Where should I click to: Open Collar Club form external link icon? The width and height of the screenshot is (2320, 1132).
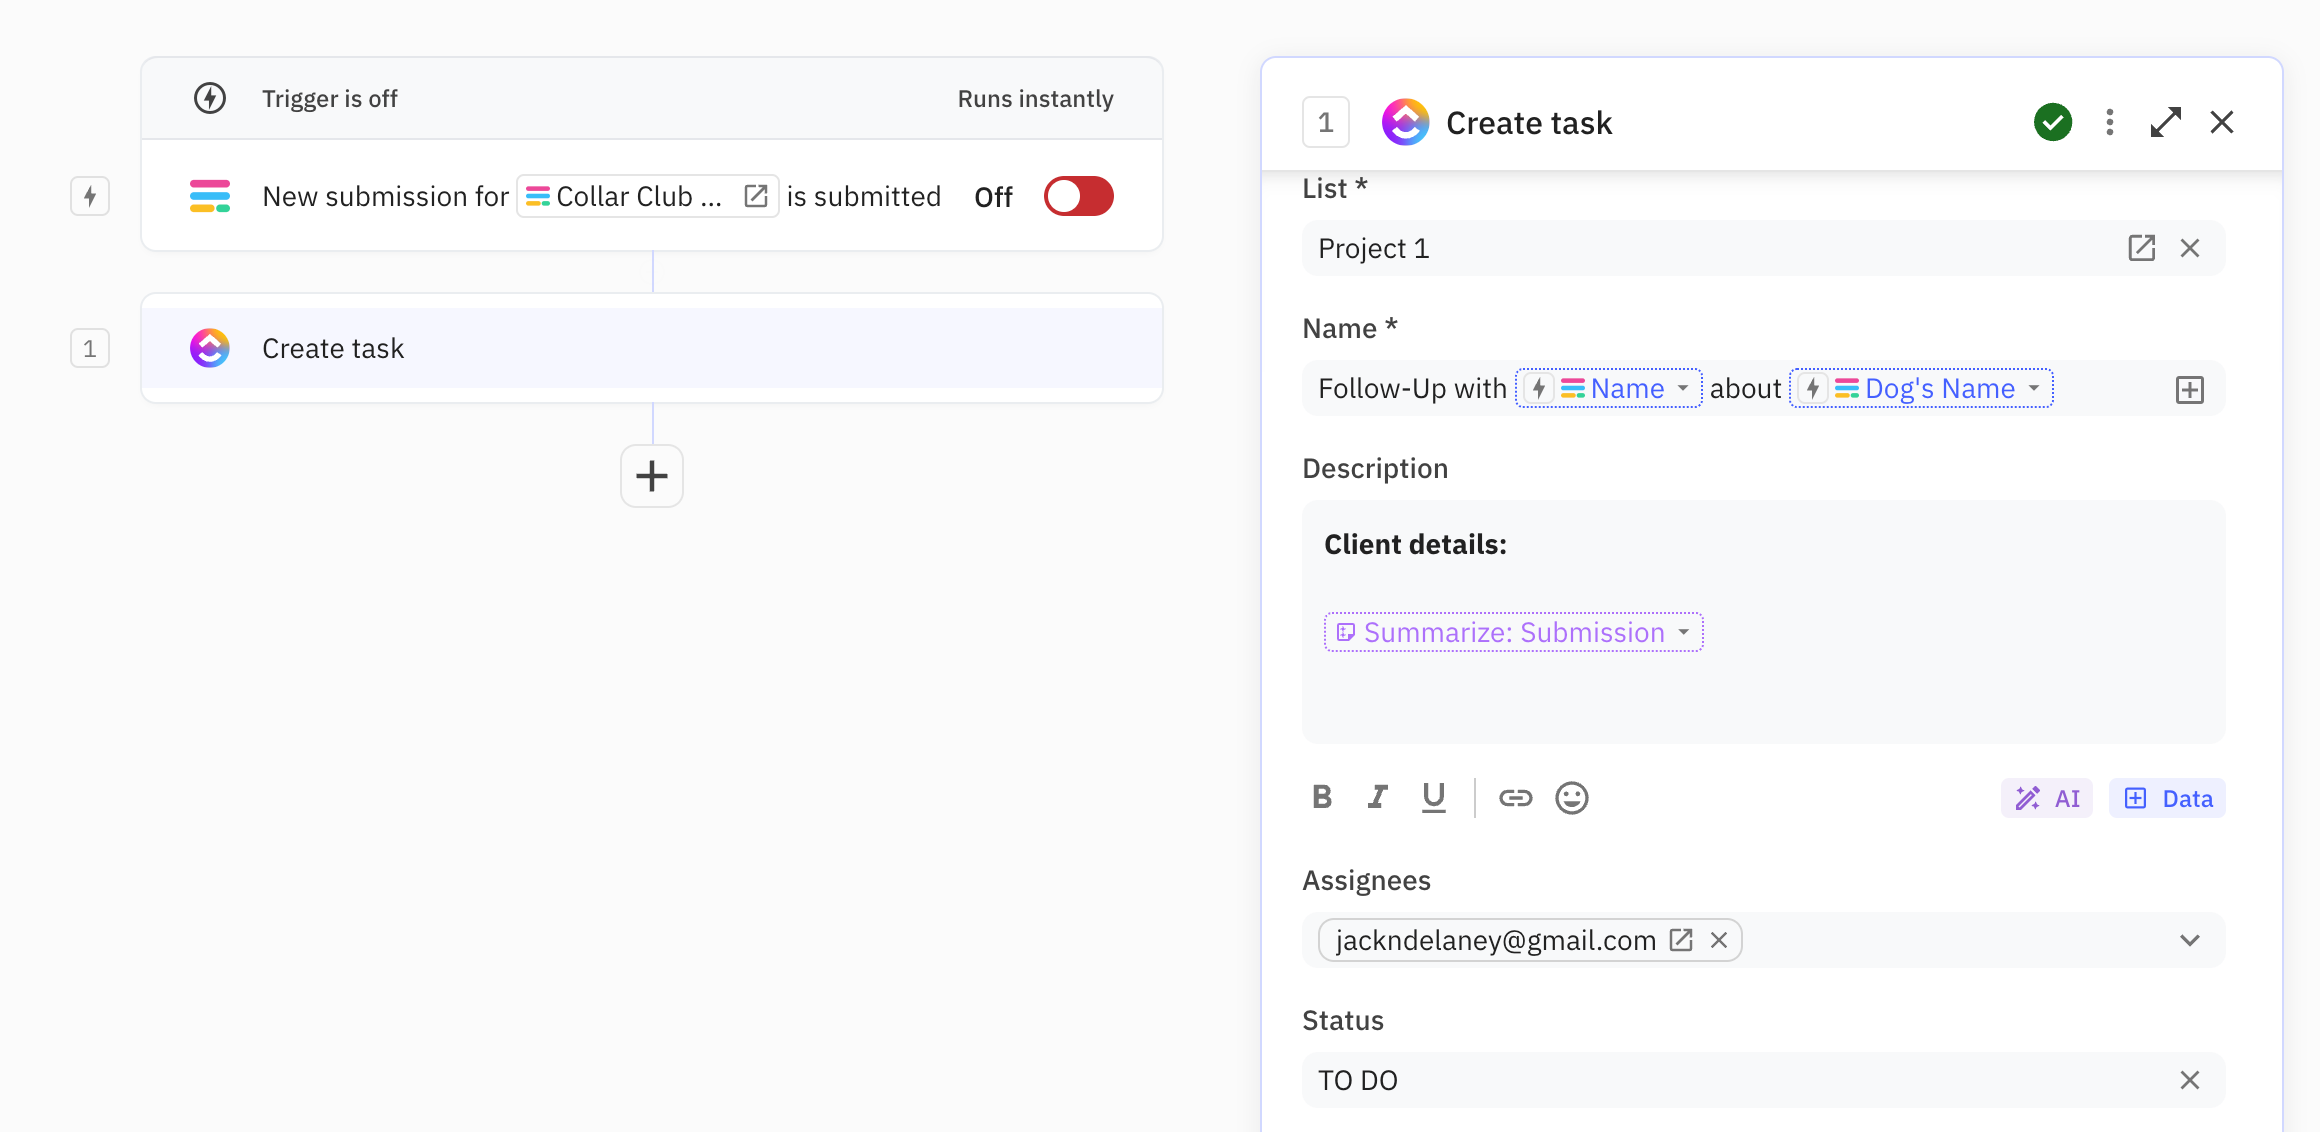pos(756,196)
